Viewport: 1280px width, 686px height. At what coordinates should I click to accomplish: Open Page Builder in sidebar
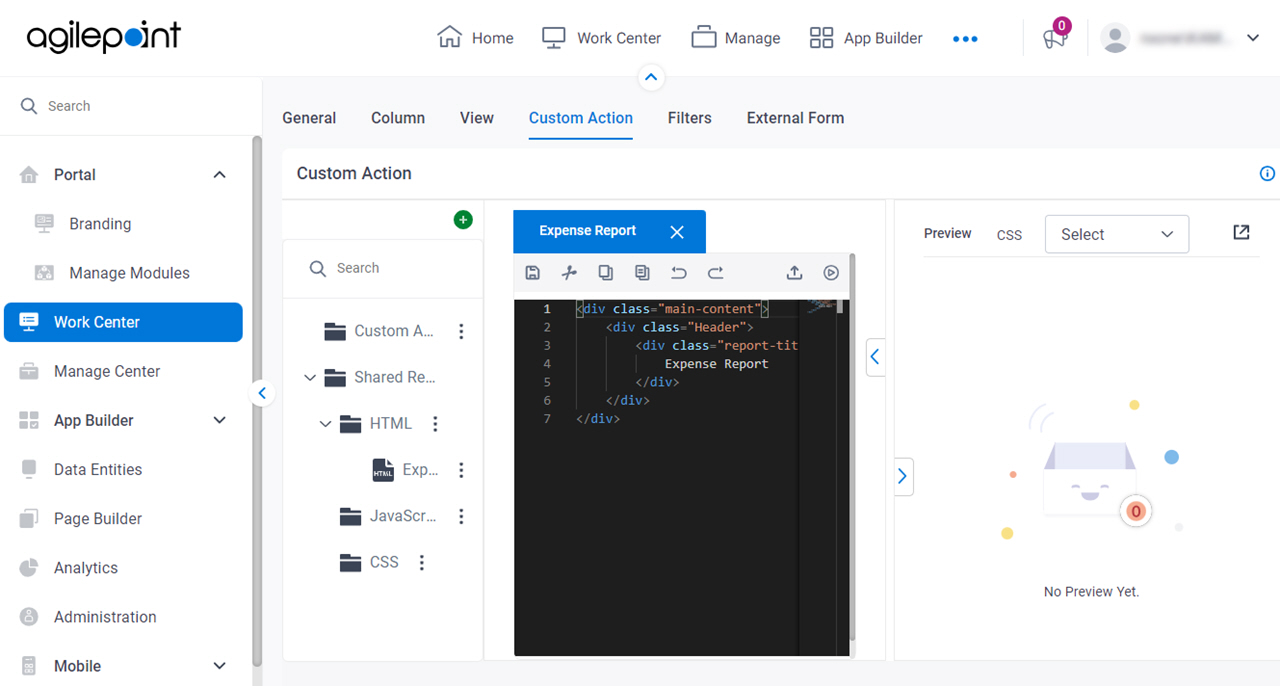(98, 518)
